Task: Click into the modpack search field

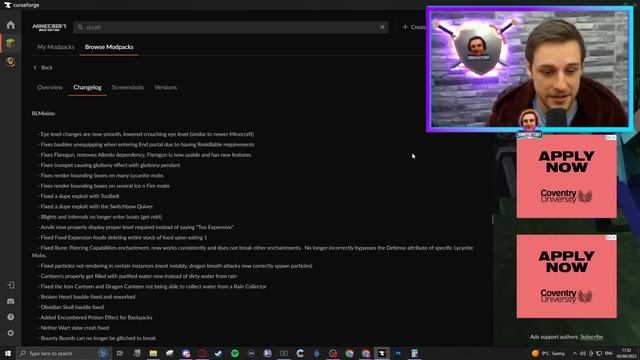Action: 231,27
